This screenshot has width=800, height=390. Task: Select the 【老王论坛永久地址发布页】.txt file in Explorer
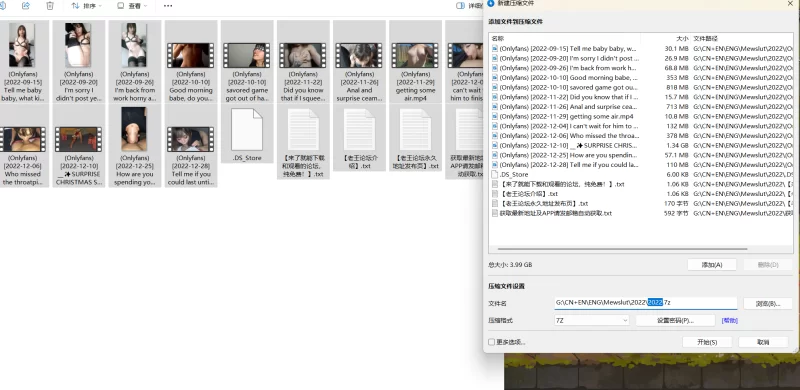[x=415, y=138]
